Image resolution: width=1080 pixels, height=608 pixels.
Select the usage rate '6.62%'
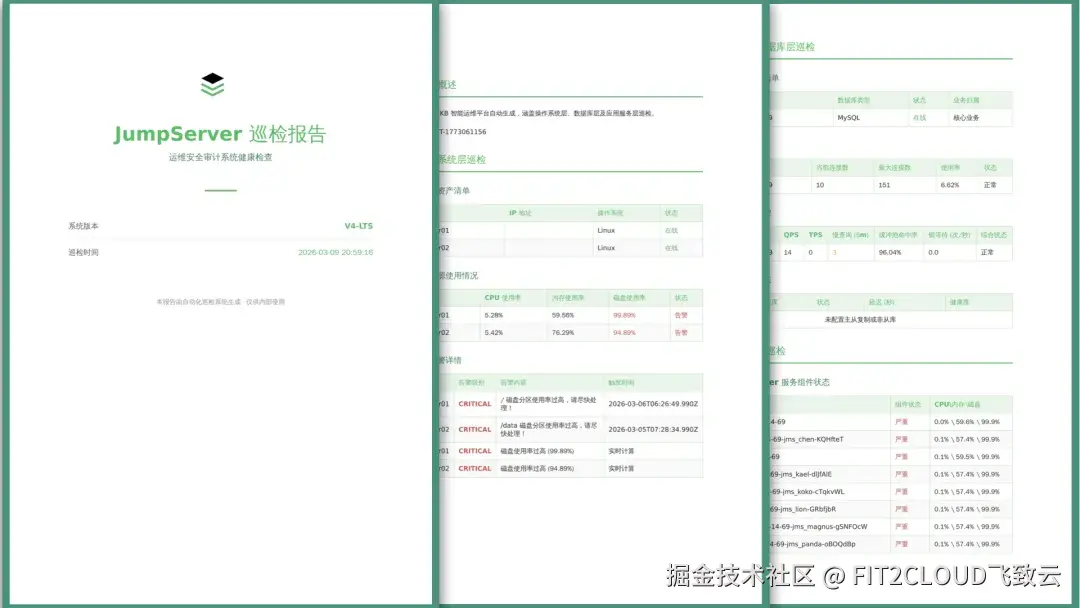click(950, 185)
